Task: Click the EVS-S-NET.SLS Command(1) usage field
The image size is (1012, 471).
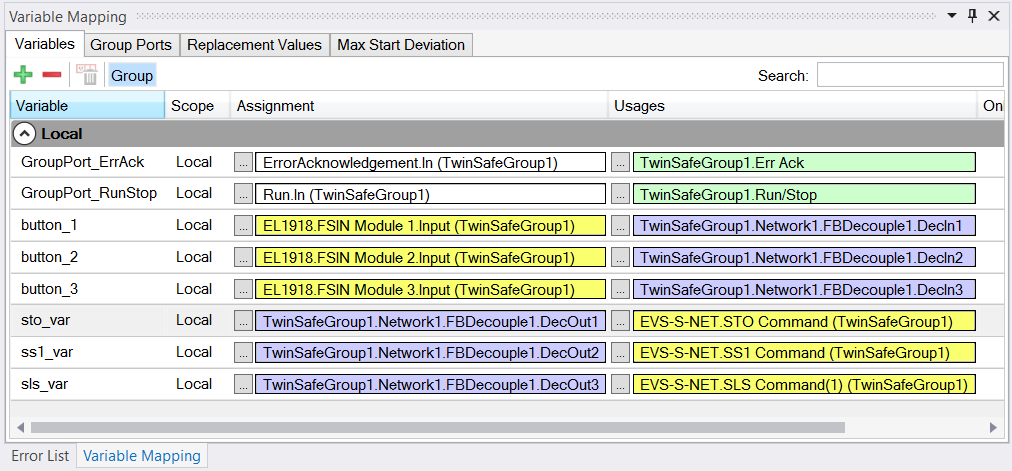Action: [804, 385]
